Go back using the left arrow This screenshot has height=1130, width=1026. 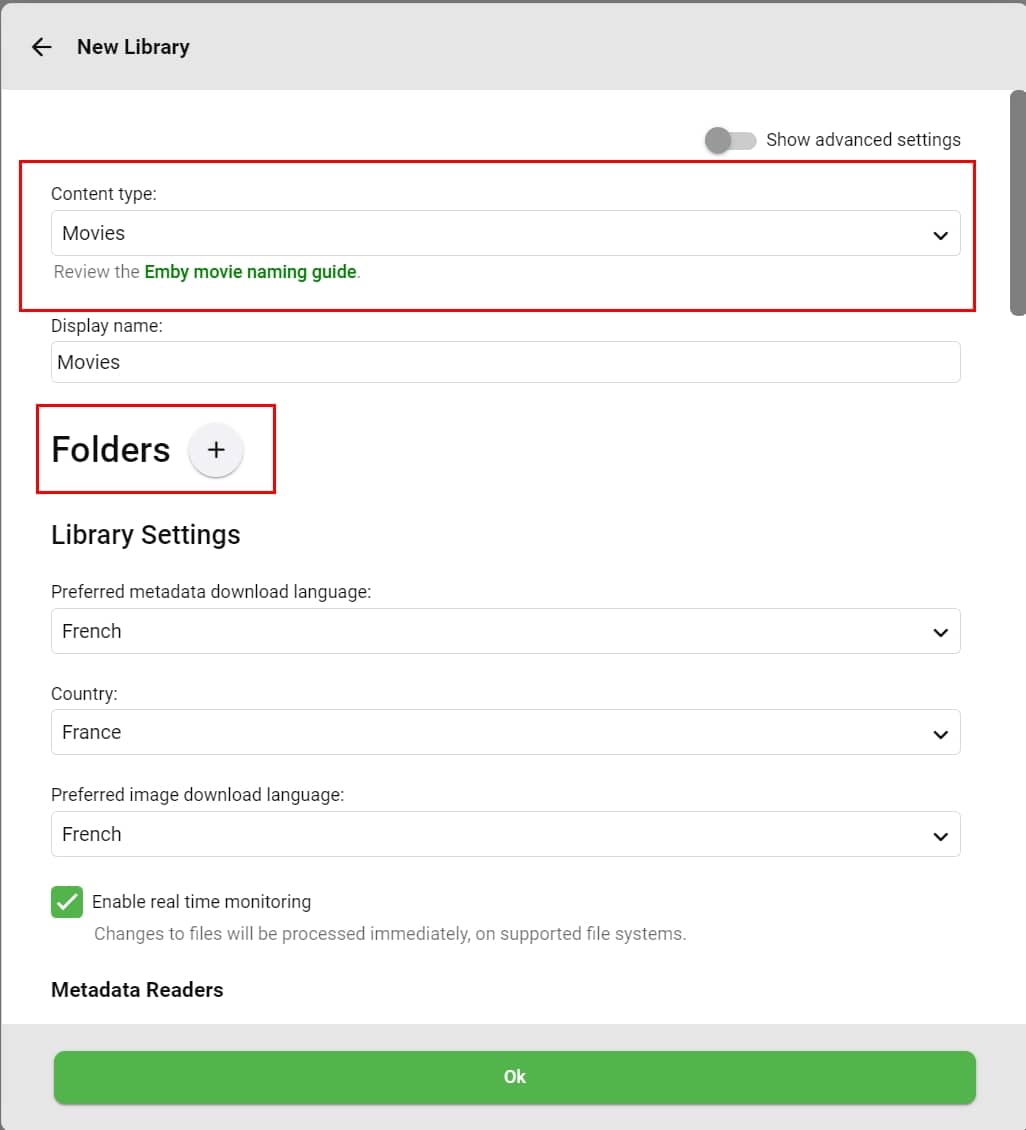tap(41, 47)
